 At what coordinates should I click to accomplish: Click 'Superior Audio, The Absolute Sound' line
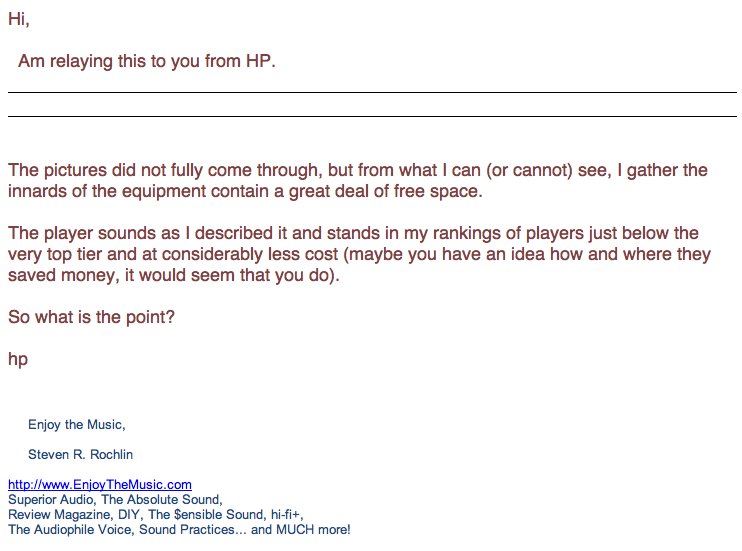[x=115, y=499]
